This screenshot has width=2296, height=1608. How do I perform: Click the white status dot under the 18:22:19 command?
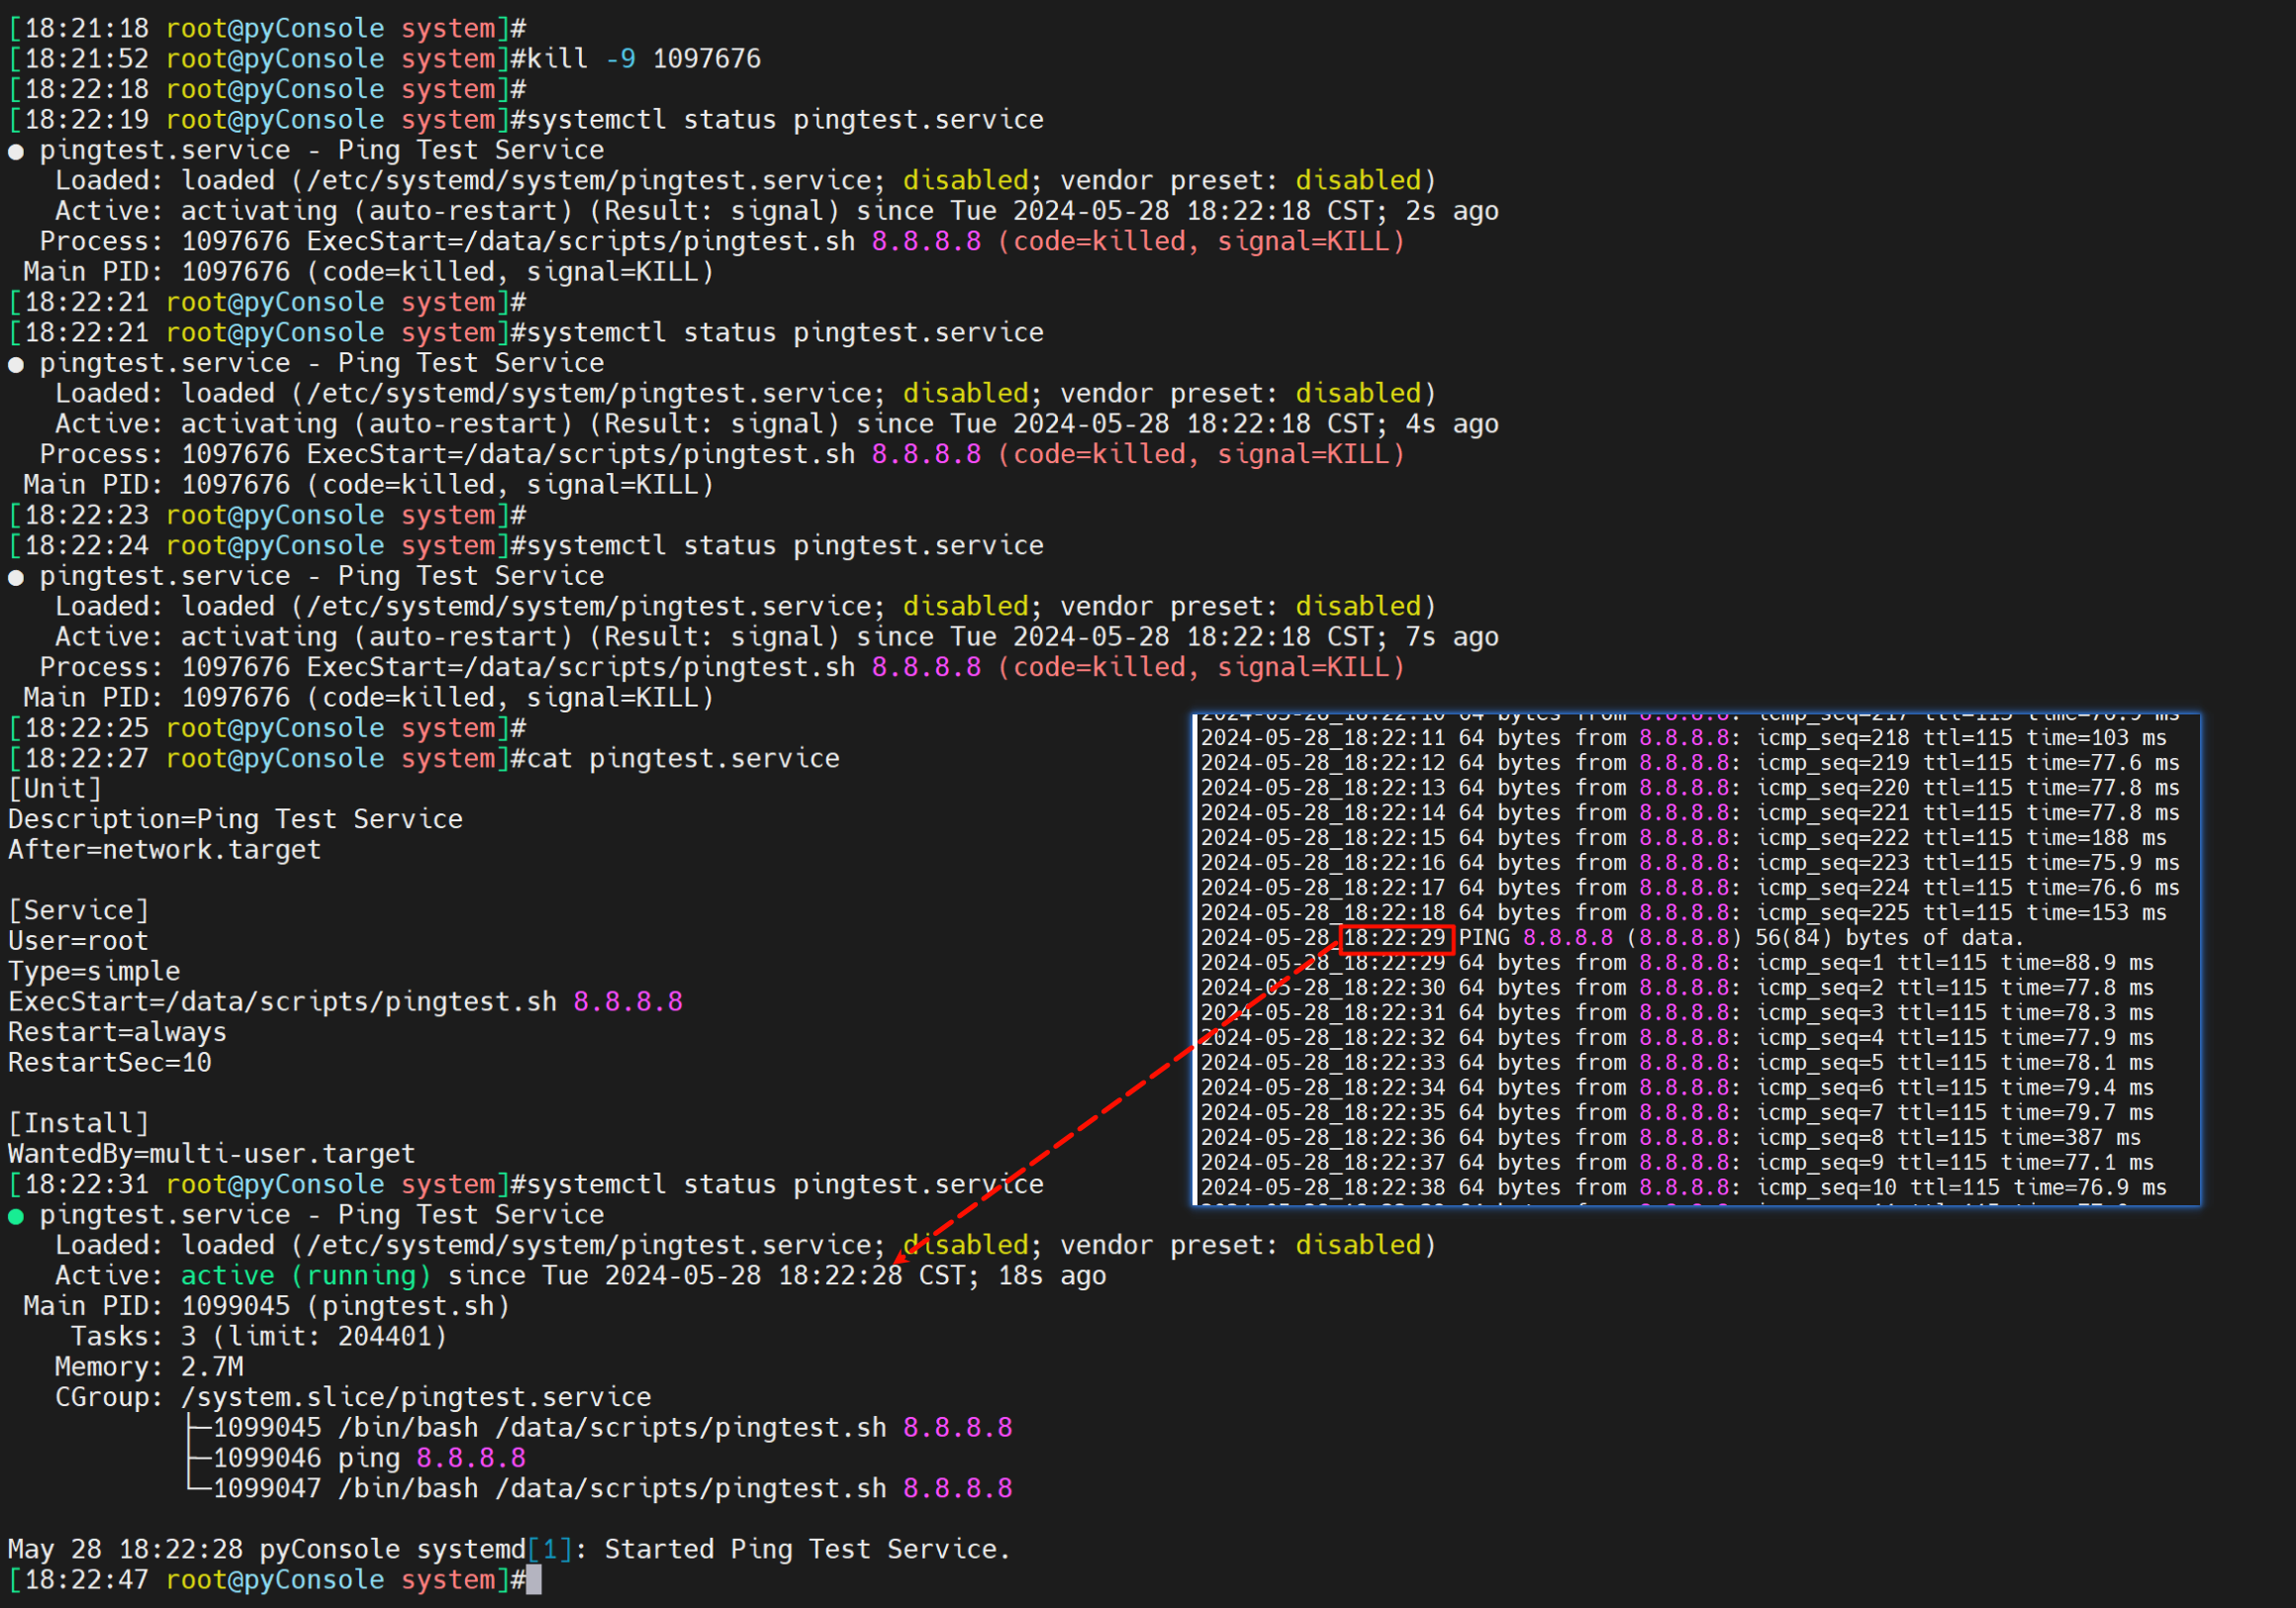(16, 152)
